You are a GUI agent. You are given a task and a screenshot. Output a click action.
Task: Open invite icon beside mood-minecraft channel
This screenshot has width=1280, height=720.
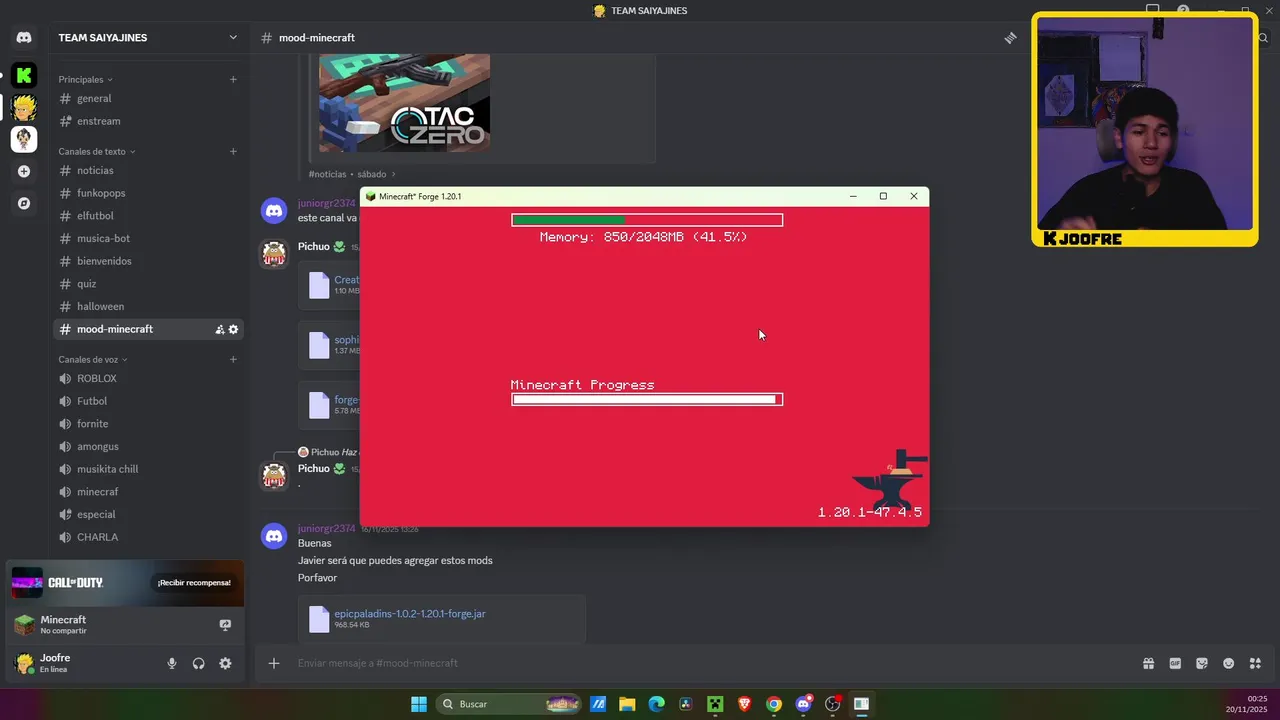(219, 329)
